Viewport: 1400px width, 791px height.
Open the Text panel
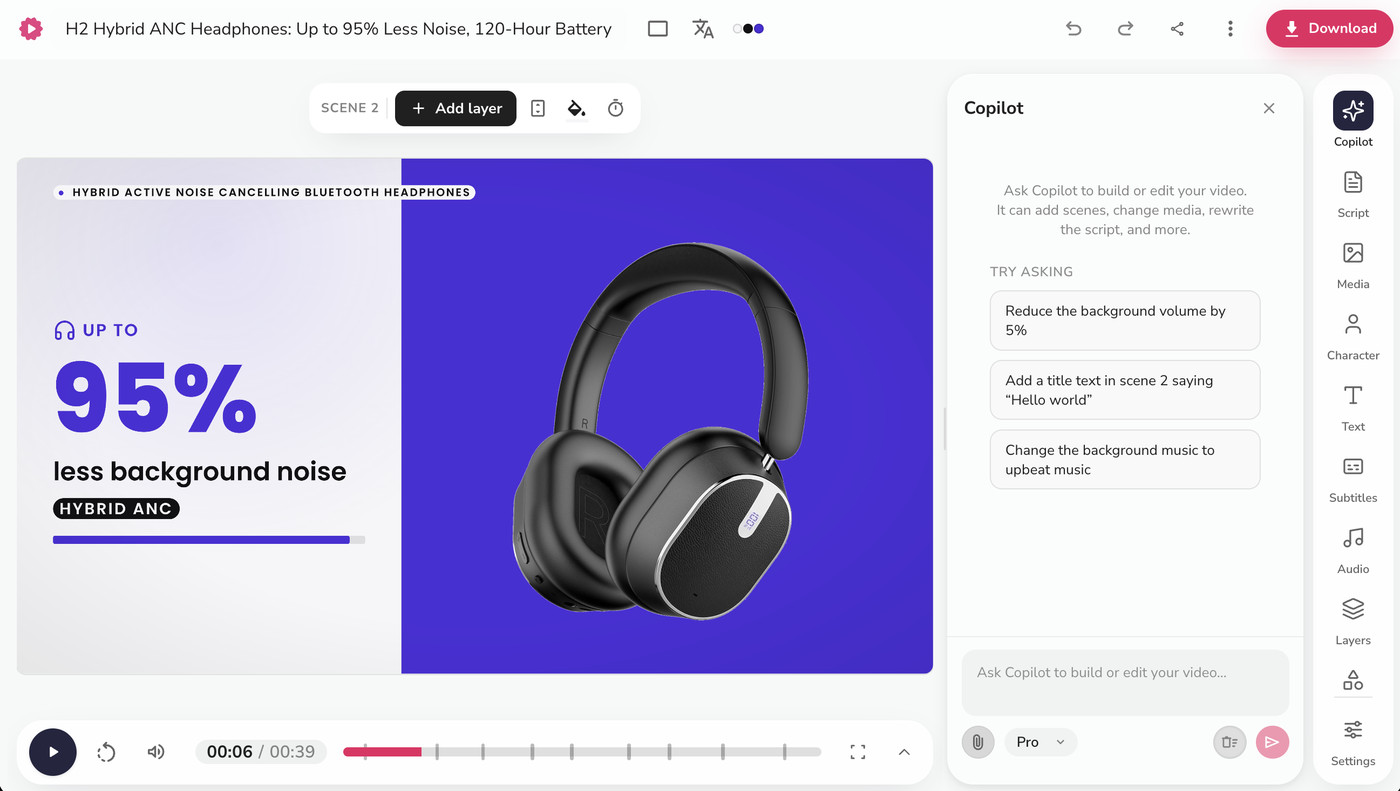tap(1353, 406)
